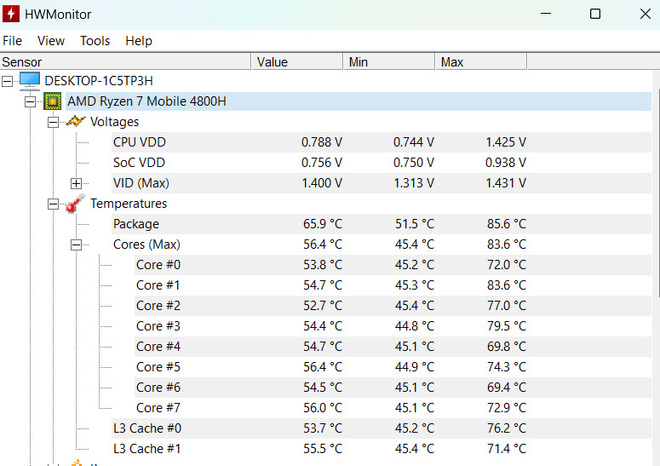The width and height of the screenshot is (660, 466).
Task: Click the Core #3 min 44.8 °C
Action: pos(414,326)
